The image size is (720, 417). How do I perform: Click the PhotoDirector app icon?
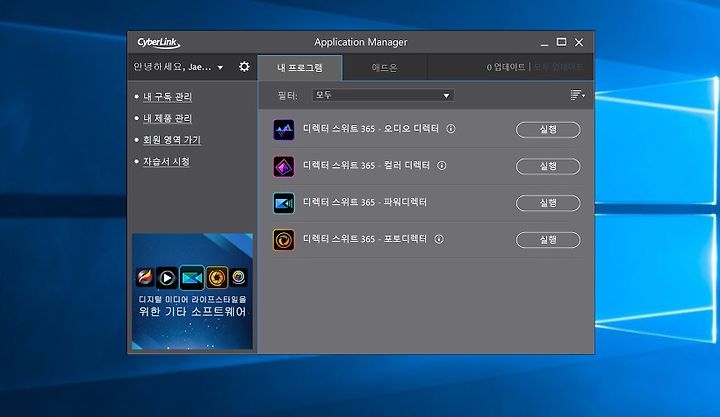tap(284, 240)
